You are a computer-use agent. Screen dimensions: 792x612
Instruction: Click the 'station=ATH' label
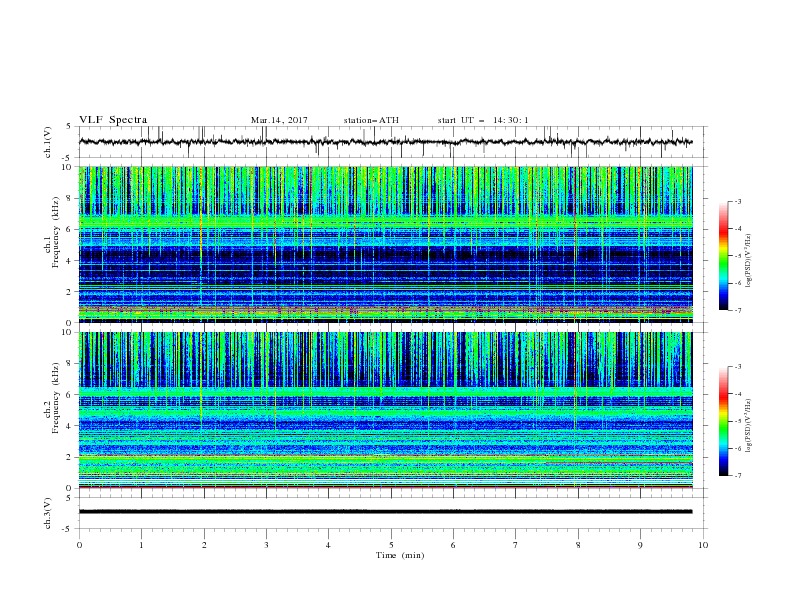click(x=371, y=120)
